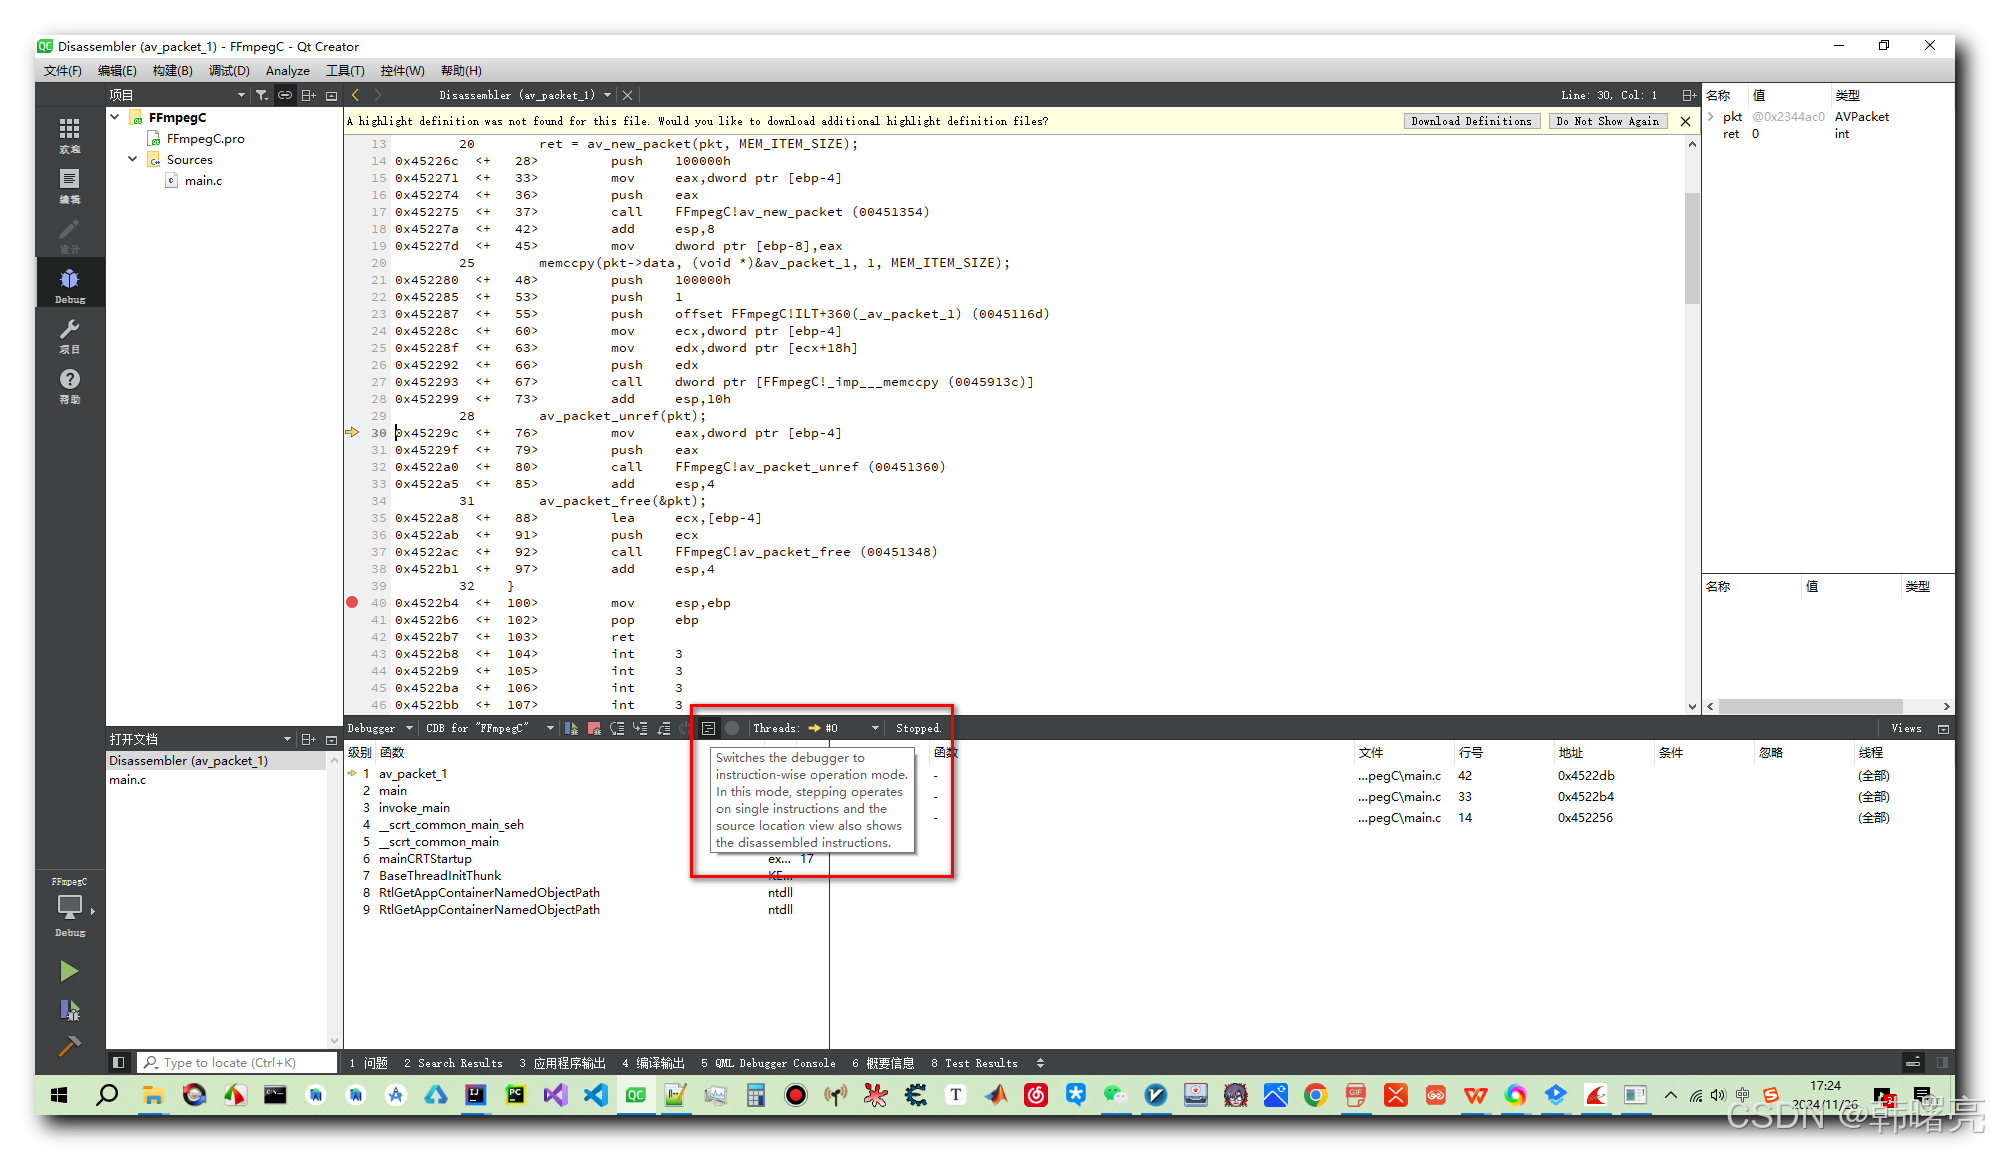This screenshot has width=1990, height=1150.
Task: Click the Step Out icon
Action: point(663,728)
